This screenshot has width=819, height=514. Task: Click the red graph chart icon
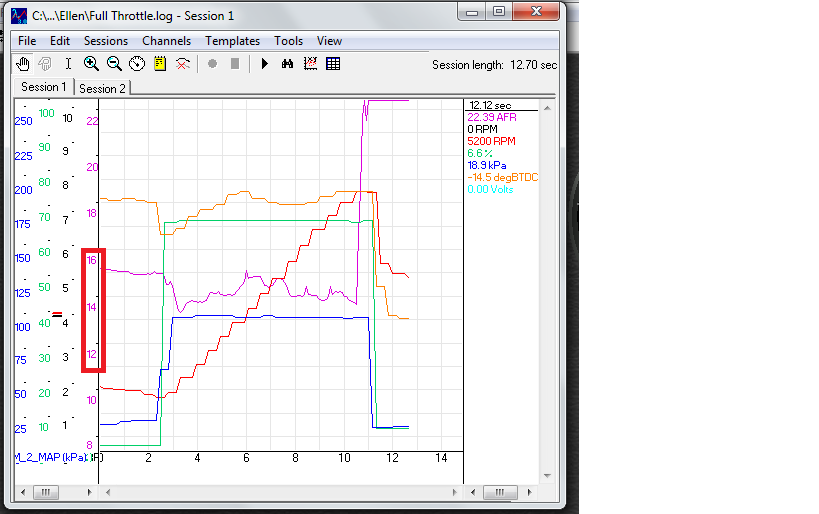[x=310, y=64]
